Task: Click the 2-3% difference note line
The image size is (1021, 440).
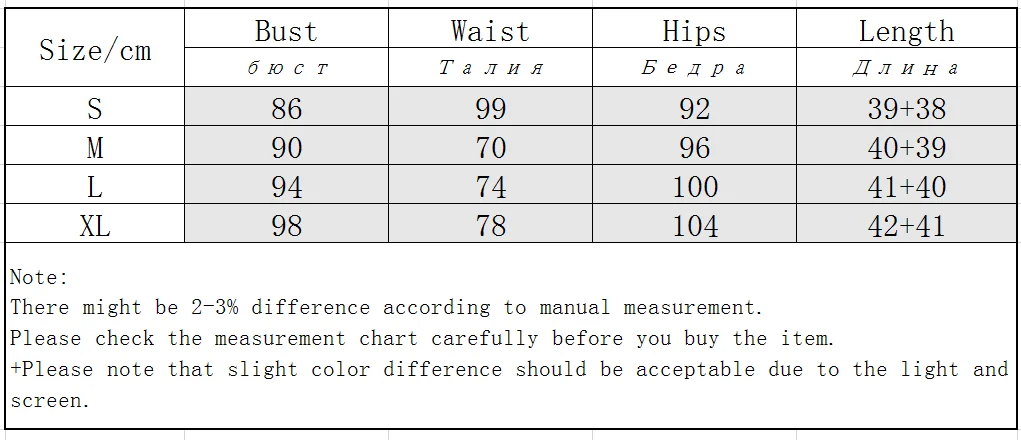Action: pos(386,307)
